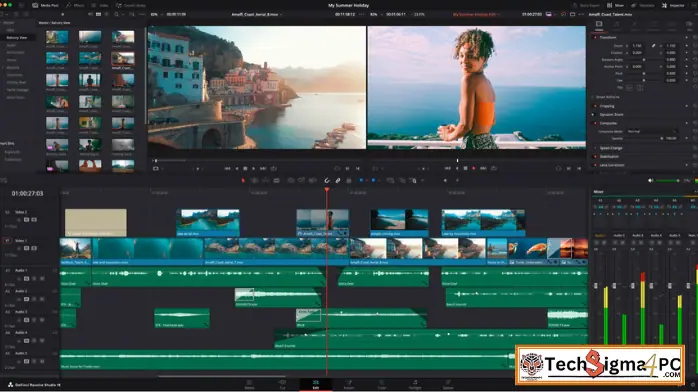Viewport: 698px width, 392px height.
Task: Play the source viewer clip forward
Action: pyautogui.click(x=254, y=169)
